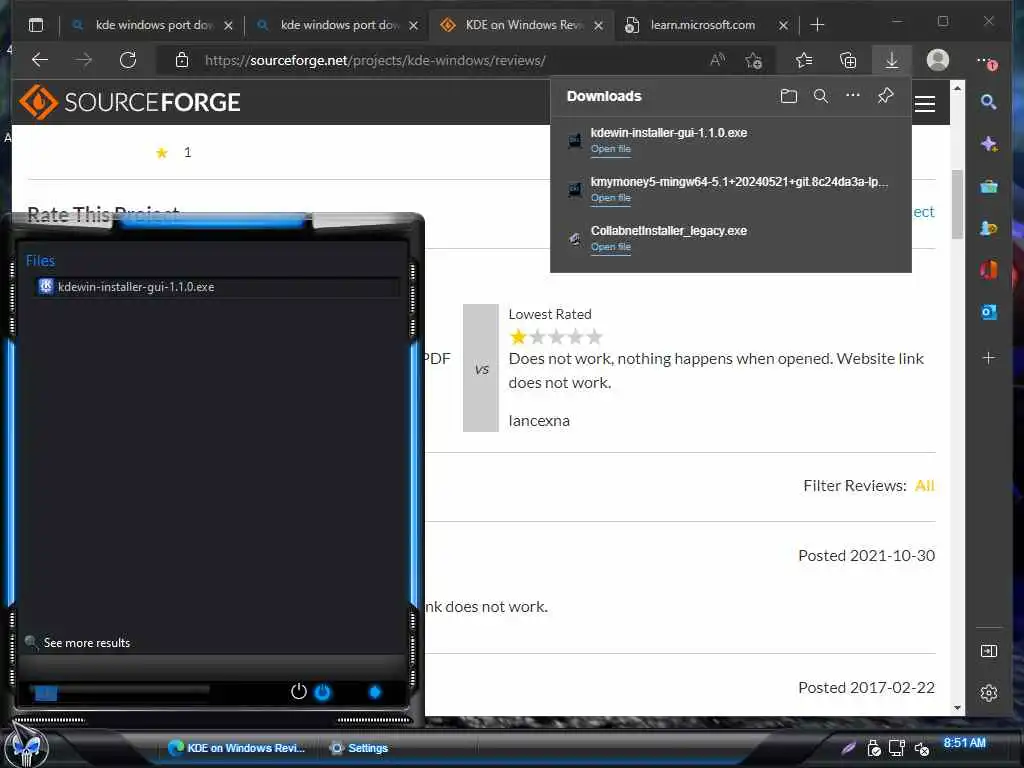The height and width of the screenshot is (768, 1024).
Task: Open the sidebar Games icon
Action: (989, 228)
